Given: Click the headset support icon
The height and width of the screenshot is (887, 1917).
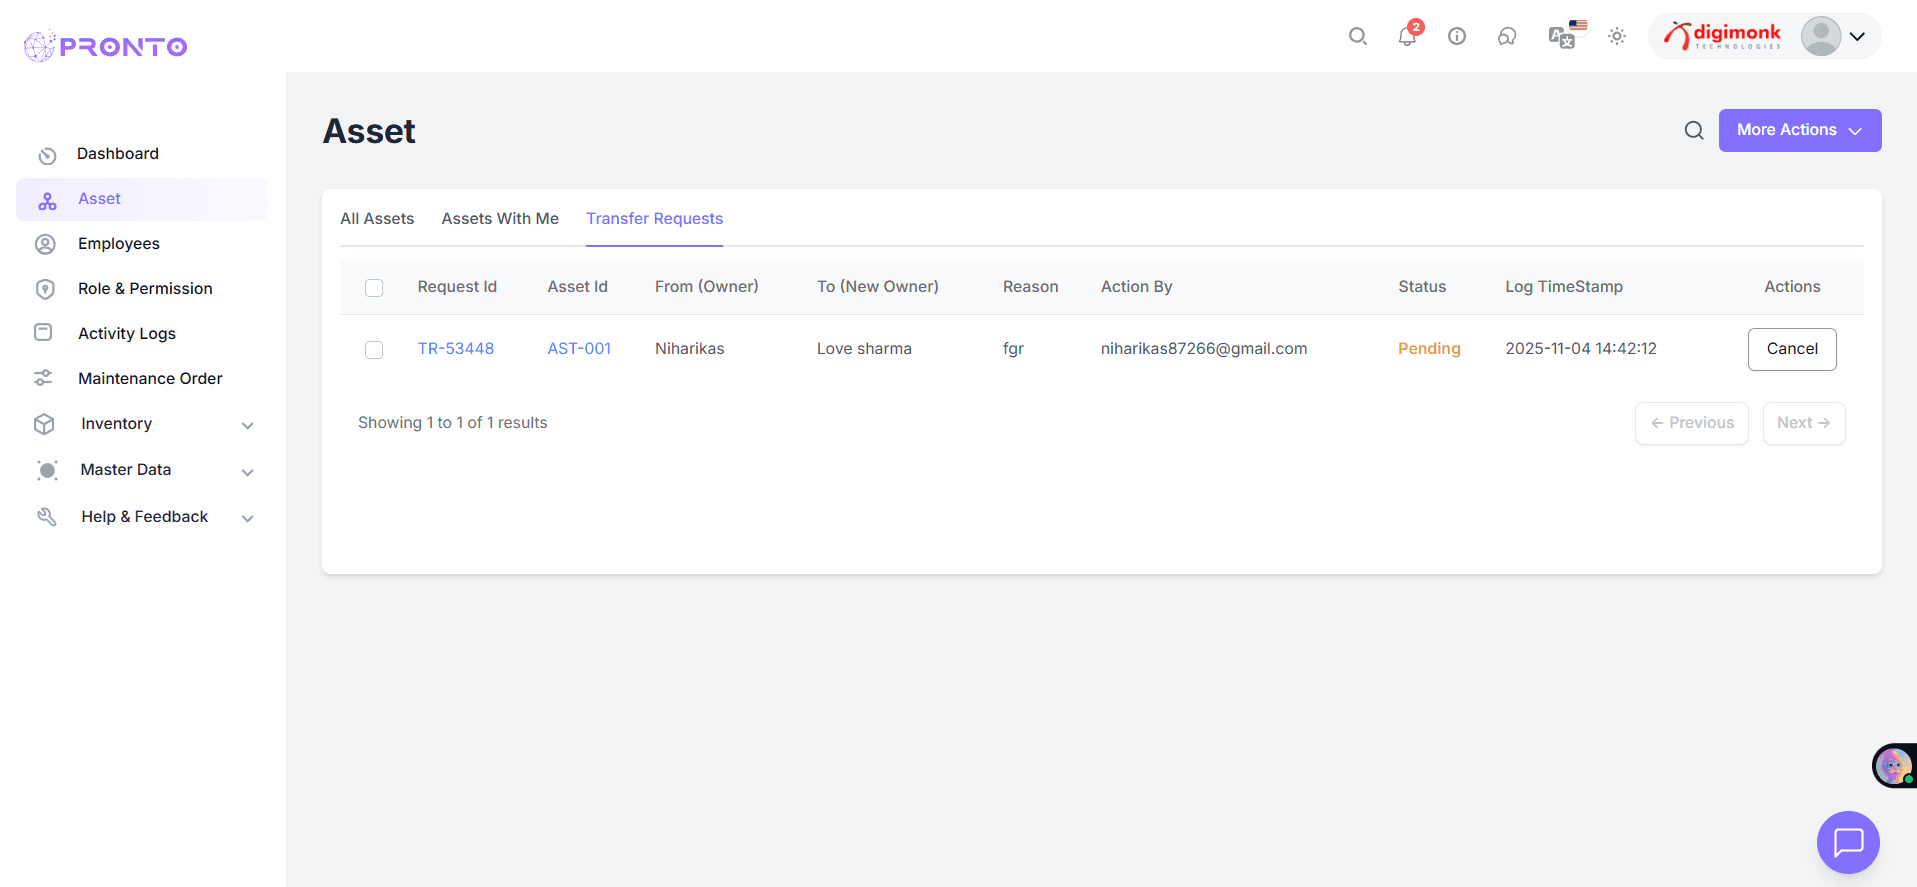Looking at the screenshot, I should 1507,37.
